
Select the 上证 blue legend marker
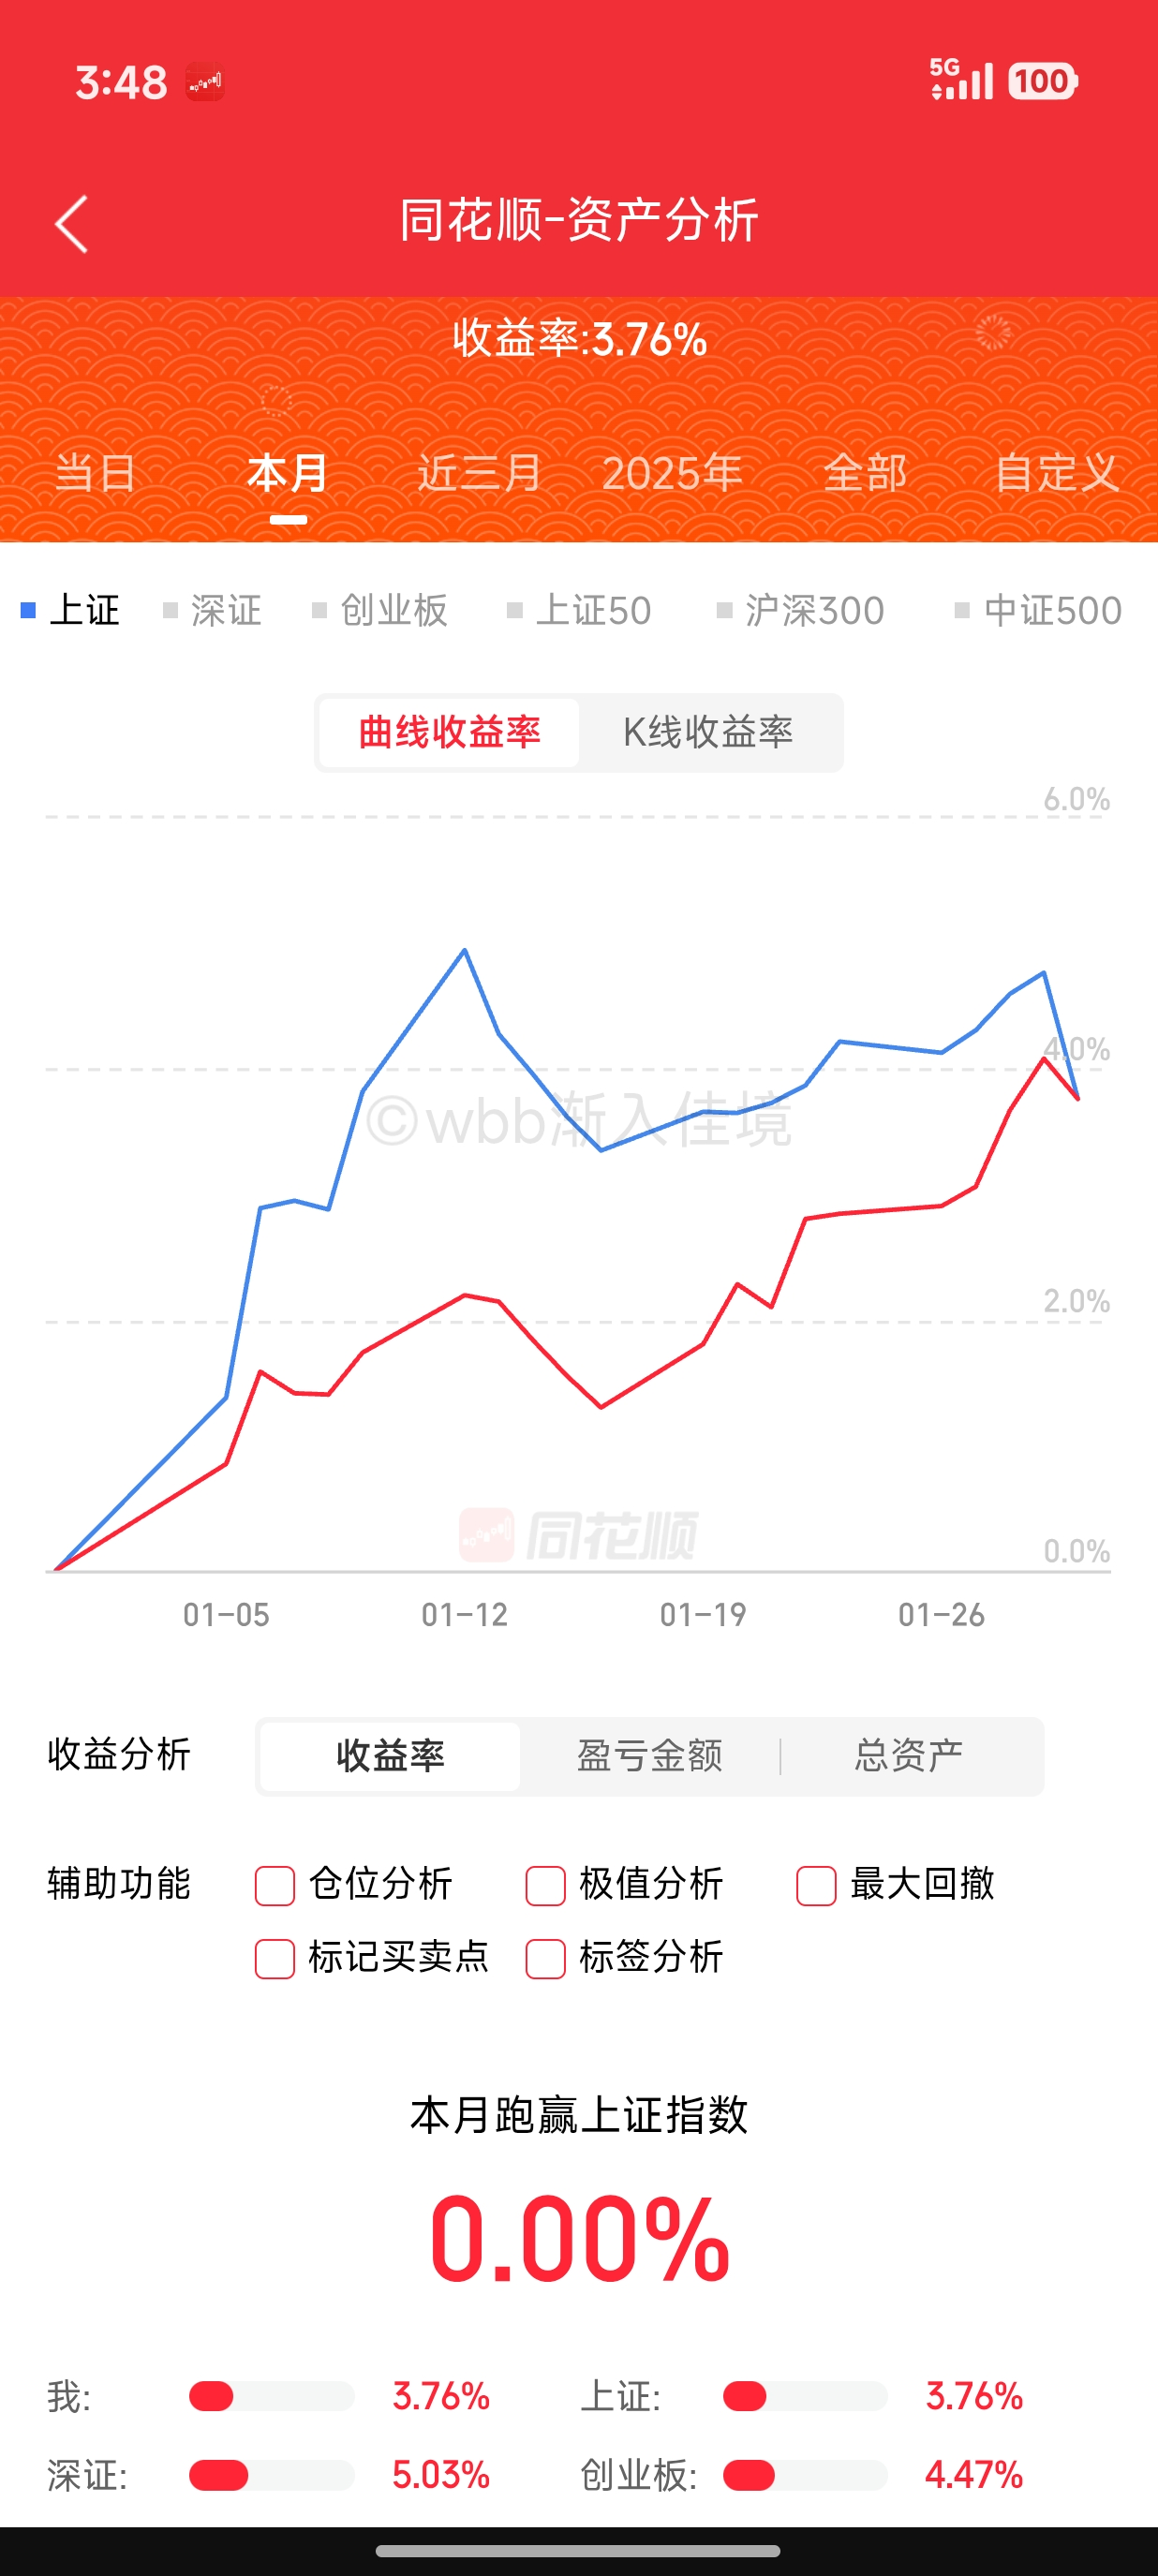pos(29,610)
